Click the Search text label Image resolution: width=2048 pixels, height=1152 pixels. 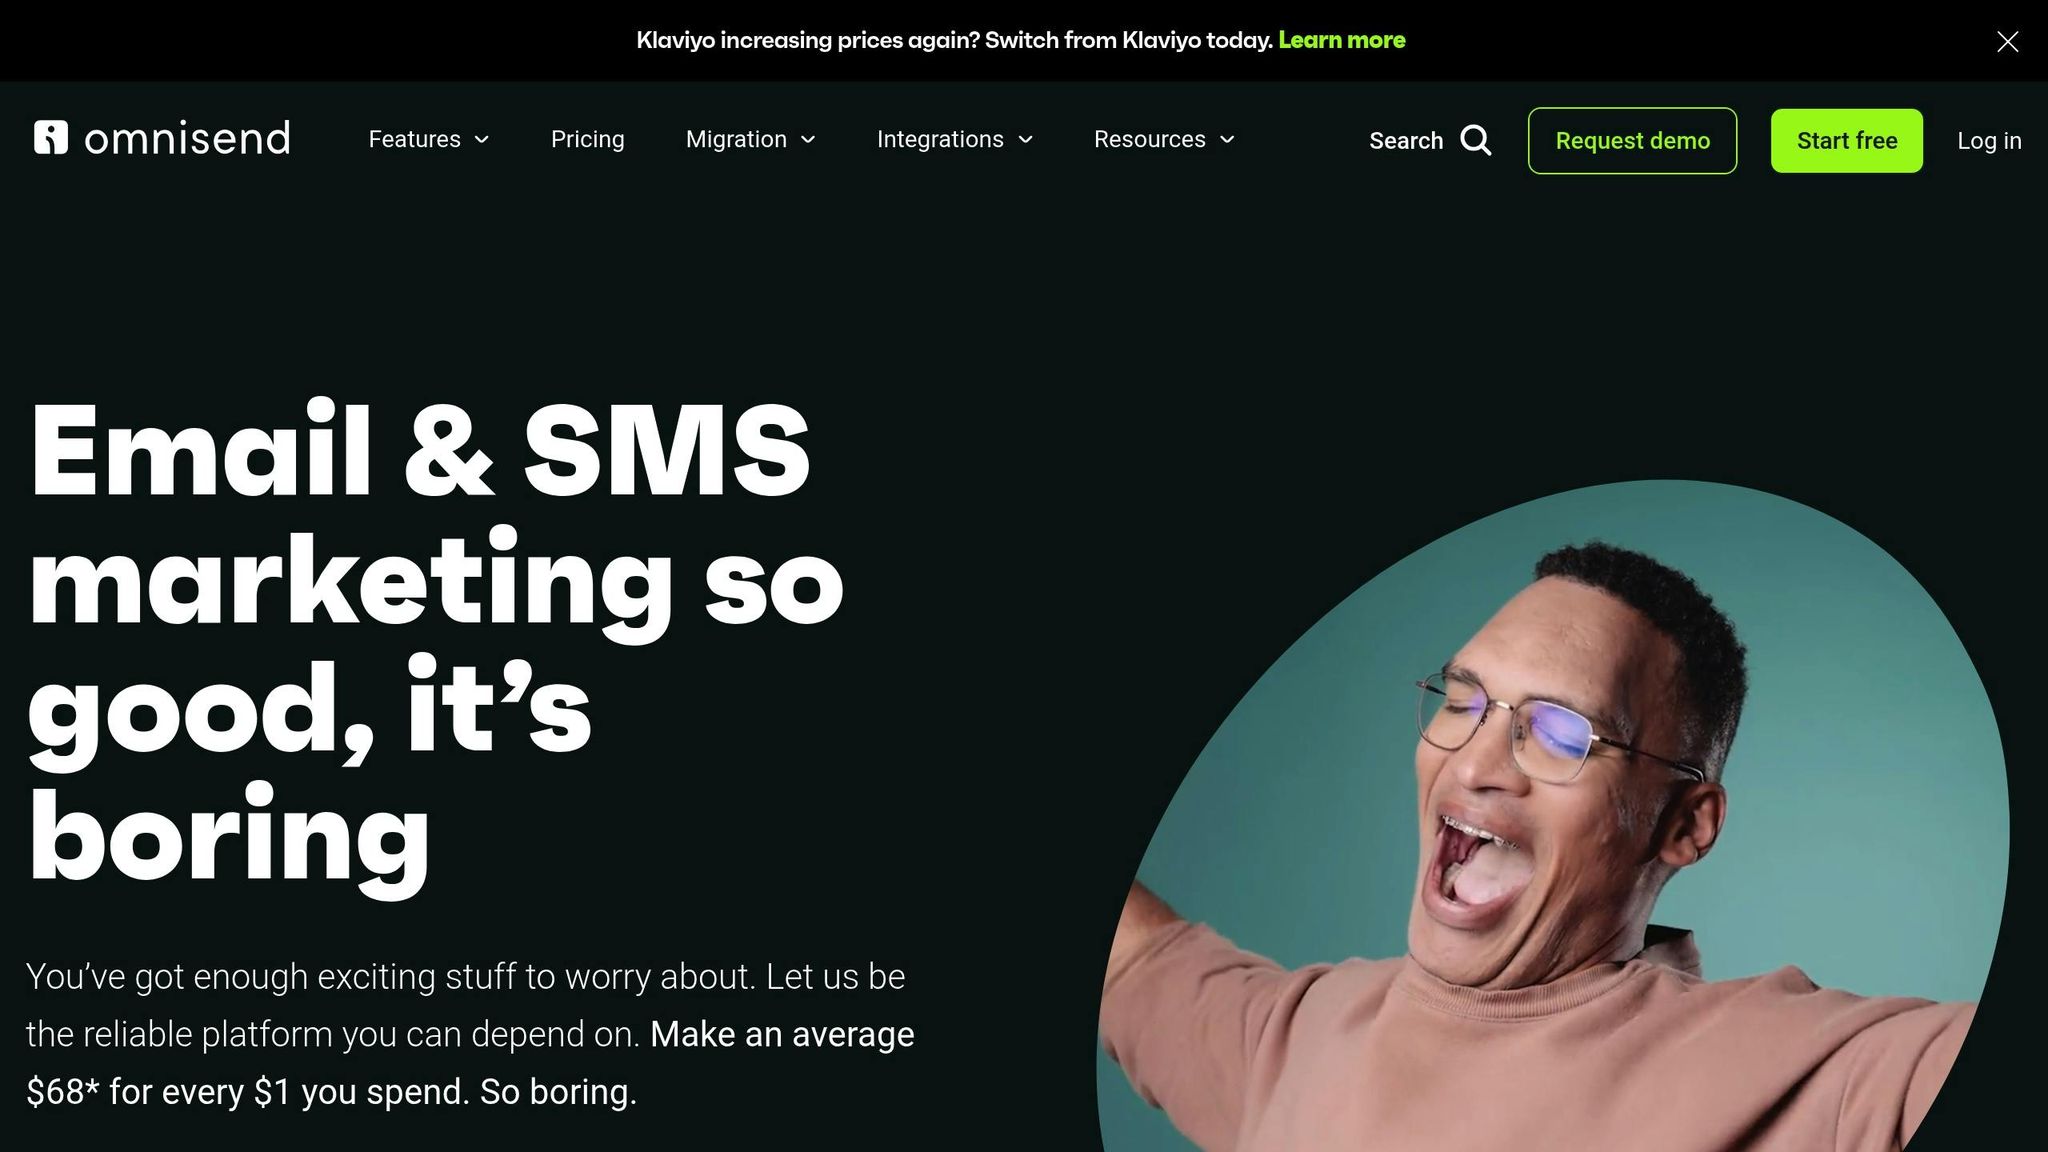pos(1405,141)
